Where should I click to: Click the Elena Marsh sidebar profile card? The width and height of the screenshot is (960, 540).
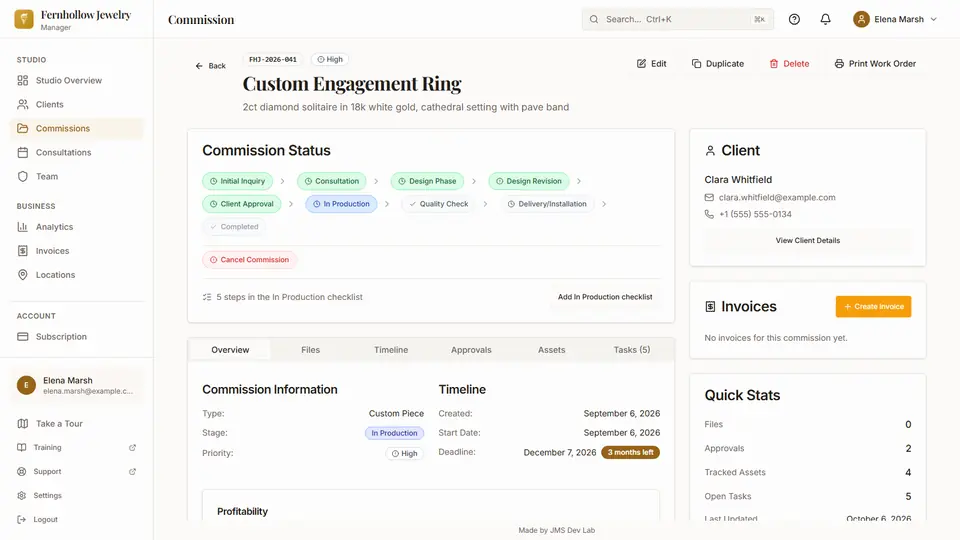click(x=77, y=385)
